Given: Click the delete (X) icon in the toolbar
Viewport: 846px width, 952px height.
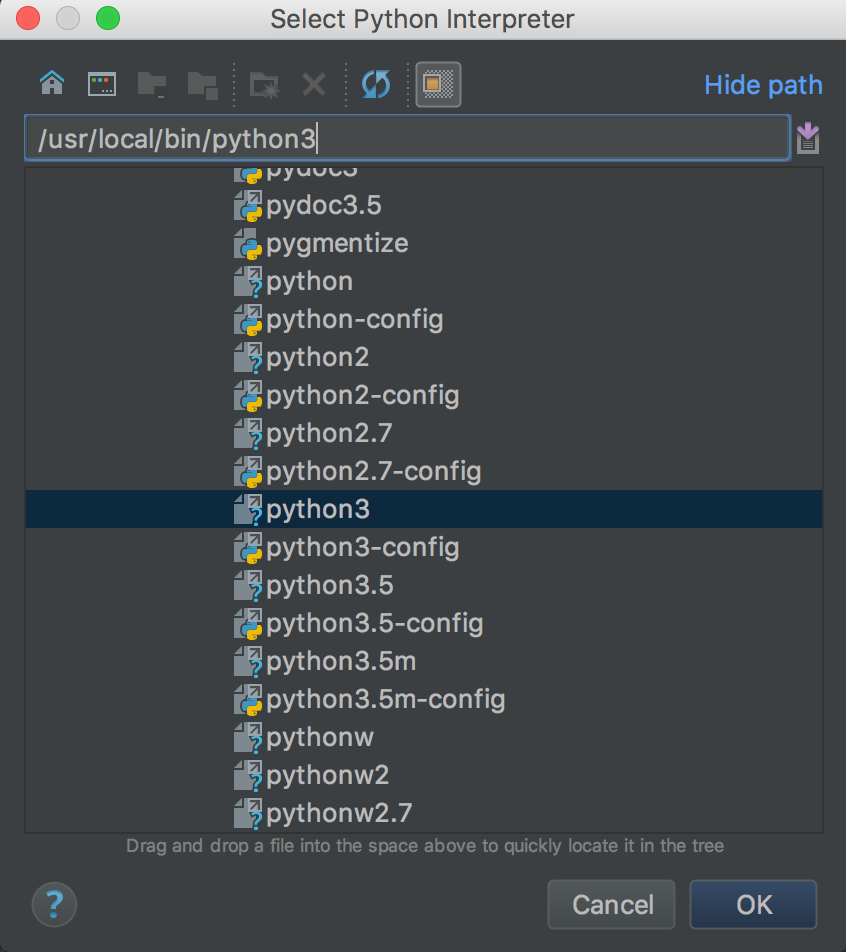Looking at the screenshot, I should tap(312, 84).
